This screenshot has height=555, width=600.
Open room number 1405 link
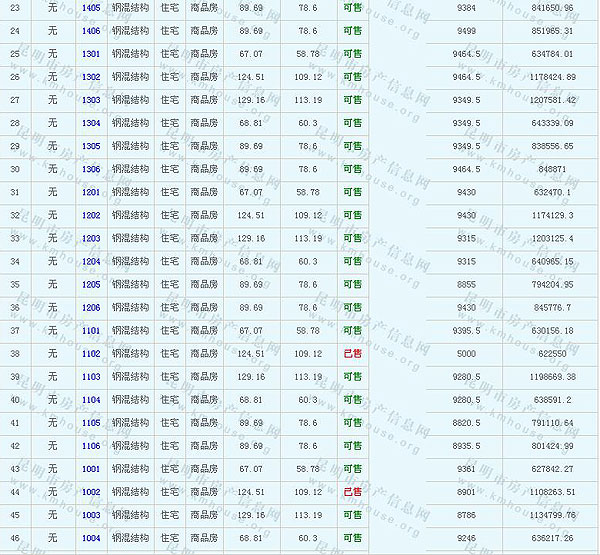coord(90,8)
